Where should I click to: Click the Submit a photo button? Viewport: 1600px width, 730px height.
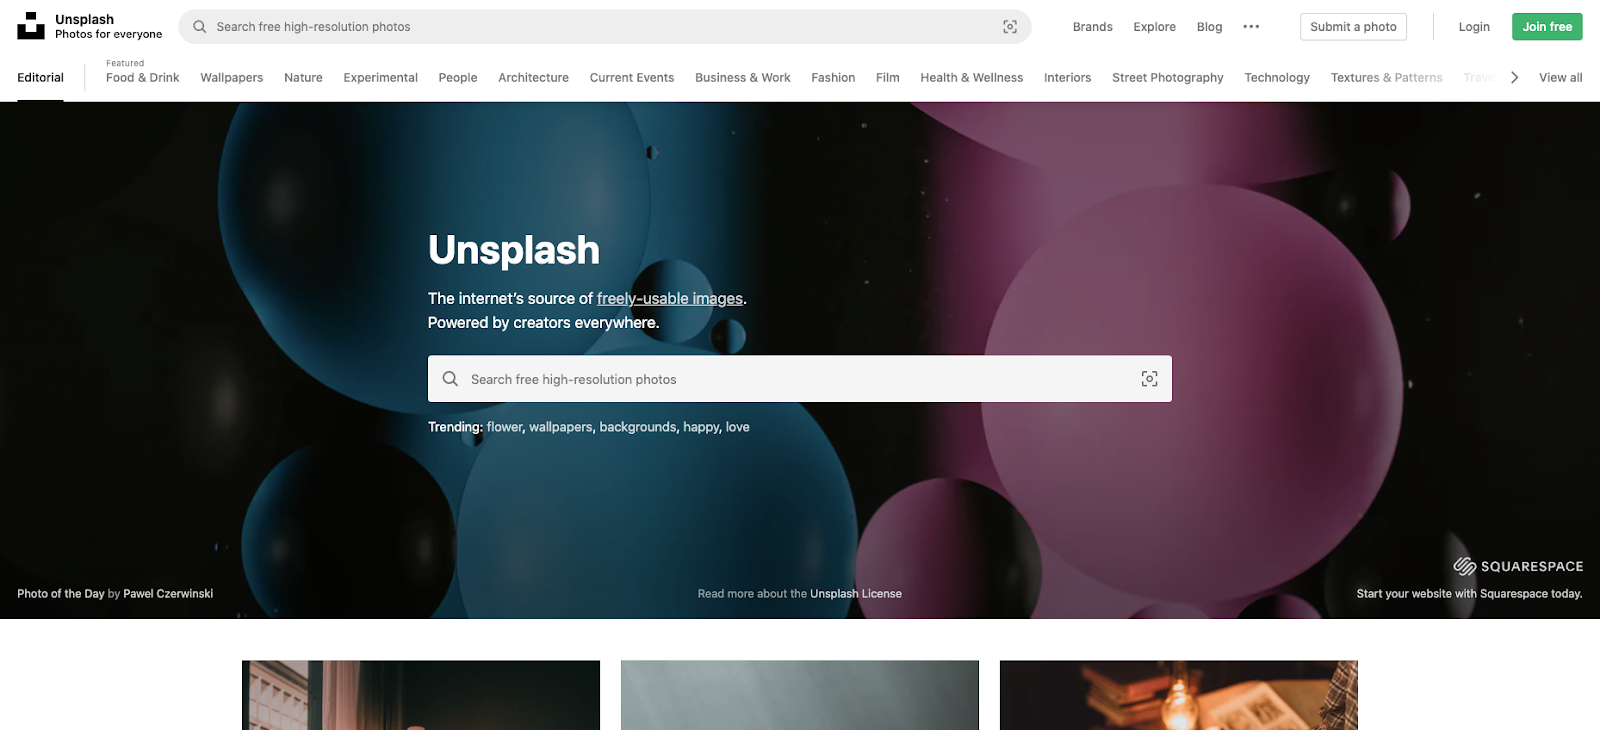[1353, 27]
